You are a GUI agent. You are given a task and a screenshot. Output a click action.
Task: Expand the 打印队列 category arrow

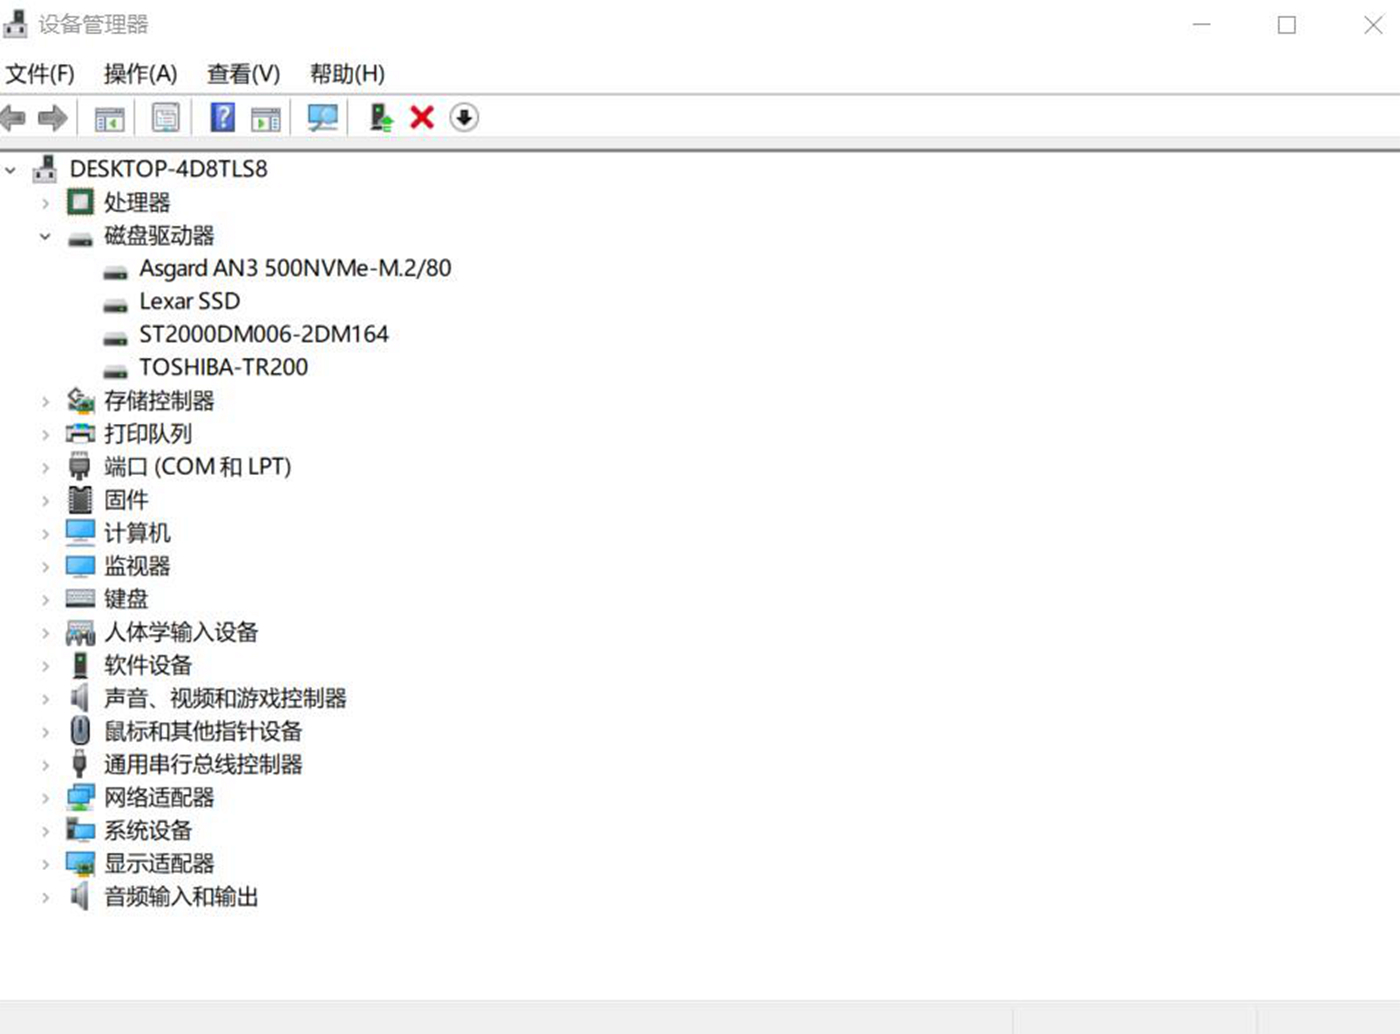tap(45, 434)
